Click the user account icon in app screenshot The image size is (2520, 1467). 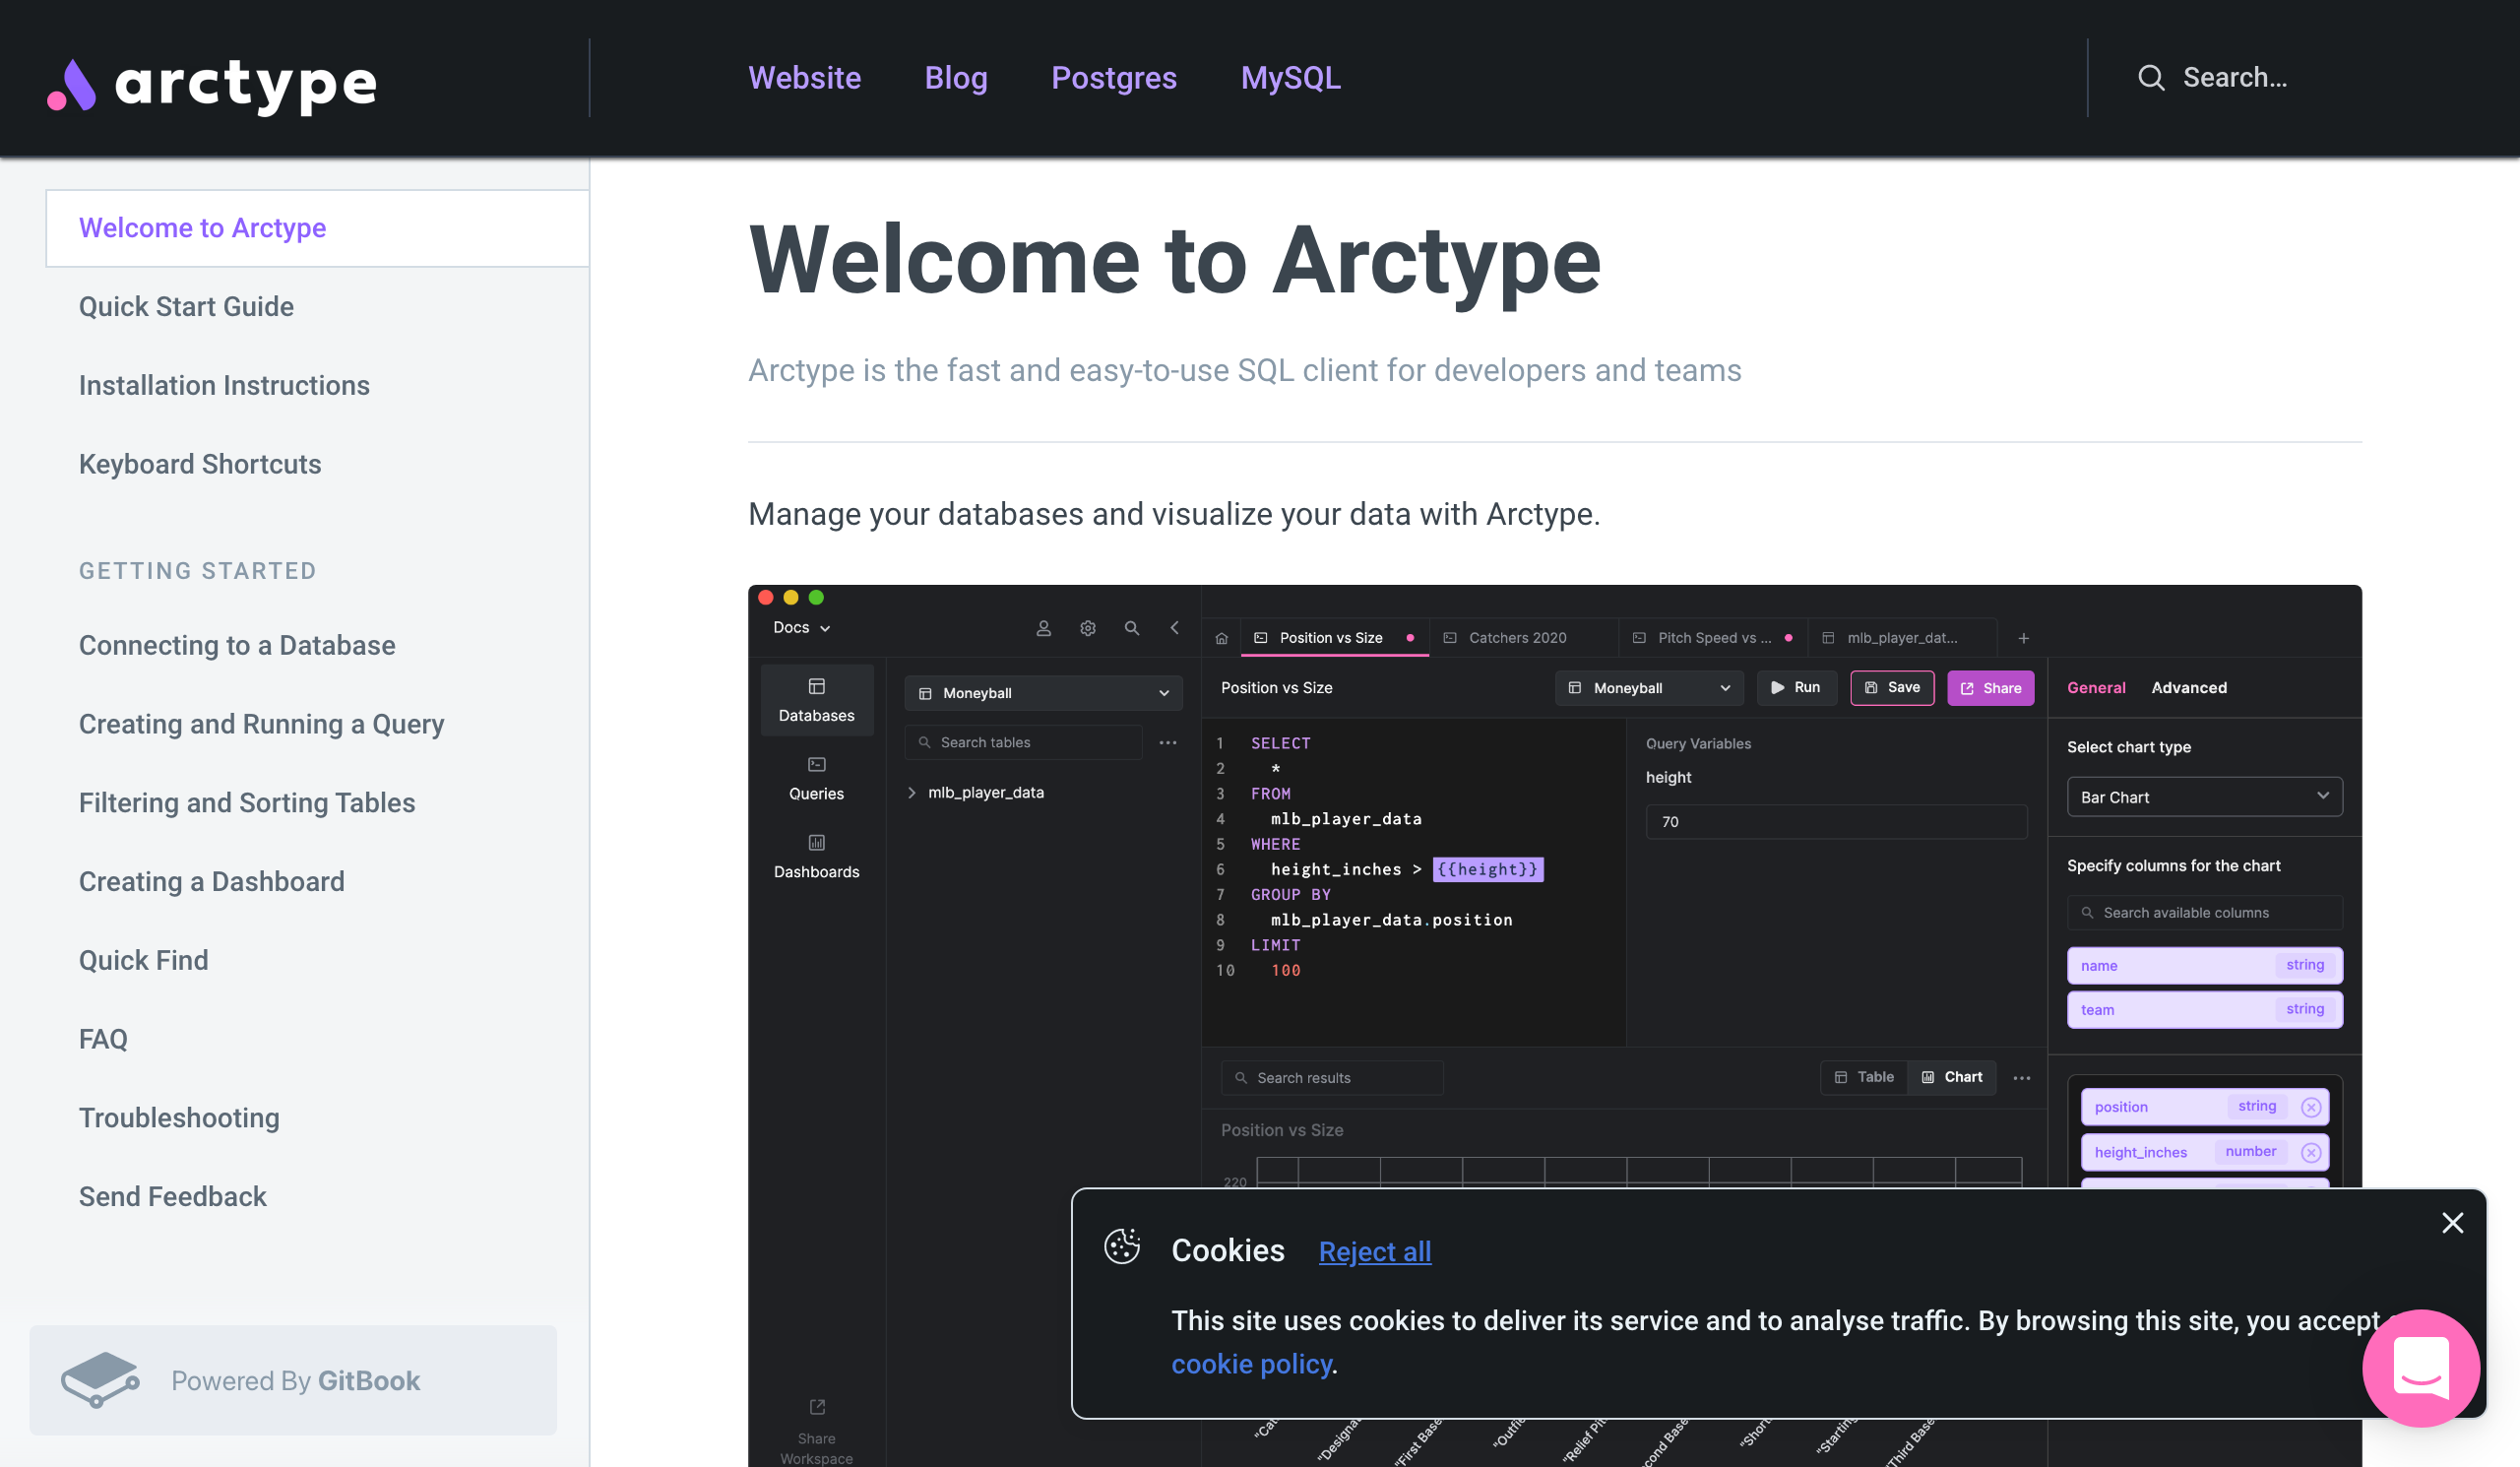1043,628
